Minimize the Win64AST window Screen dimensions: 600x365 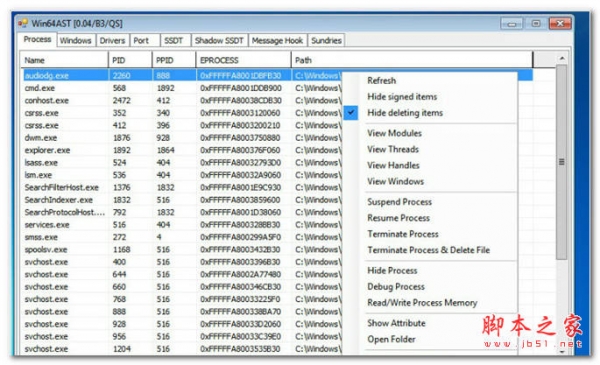click(512, 24)
